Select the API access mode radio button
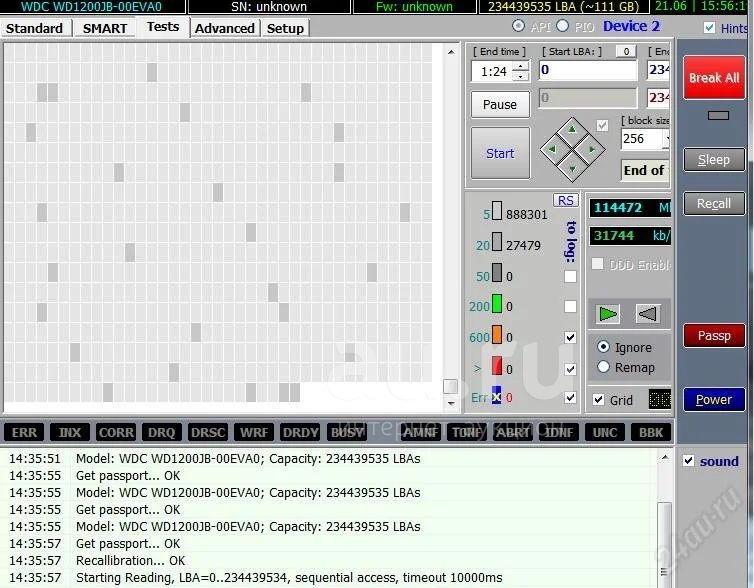This screenshot has height=588, width=754. 518,26
